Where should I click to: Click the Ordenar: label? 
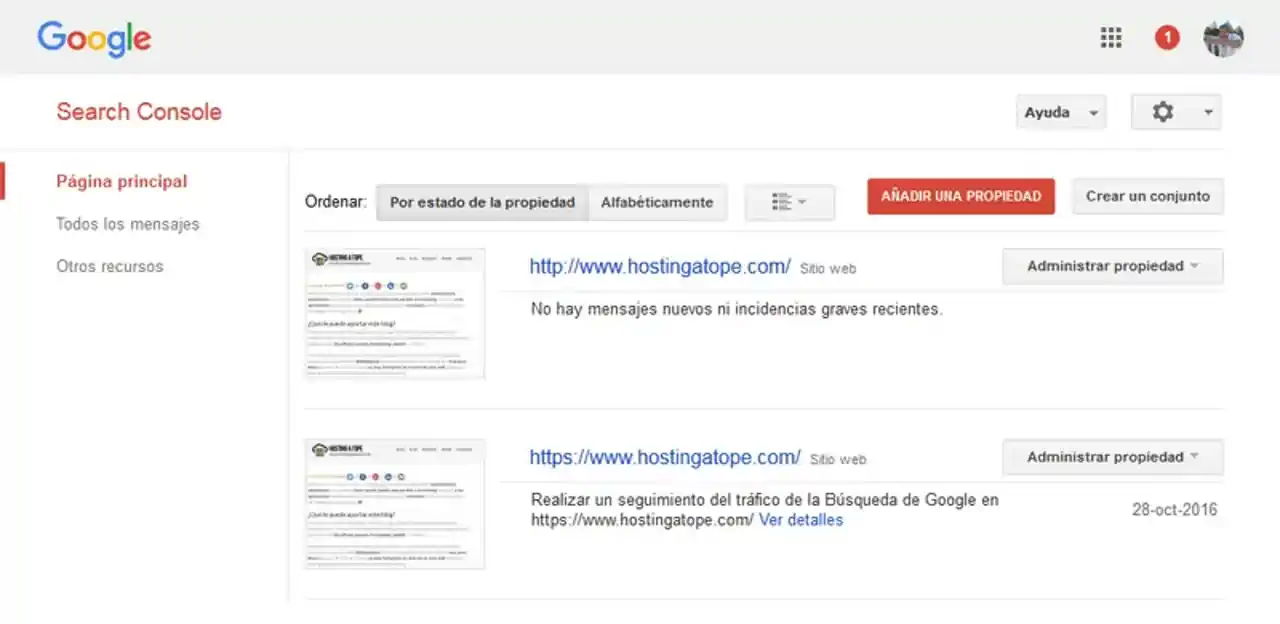click(x=336, y=202)
